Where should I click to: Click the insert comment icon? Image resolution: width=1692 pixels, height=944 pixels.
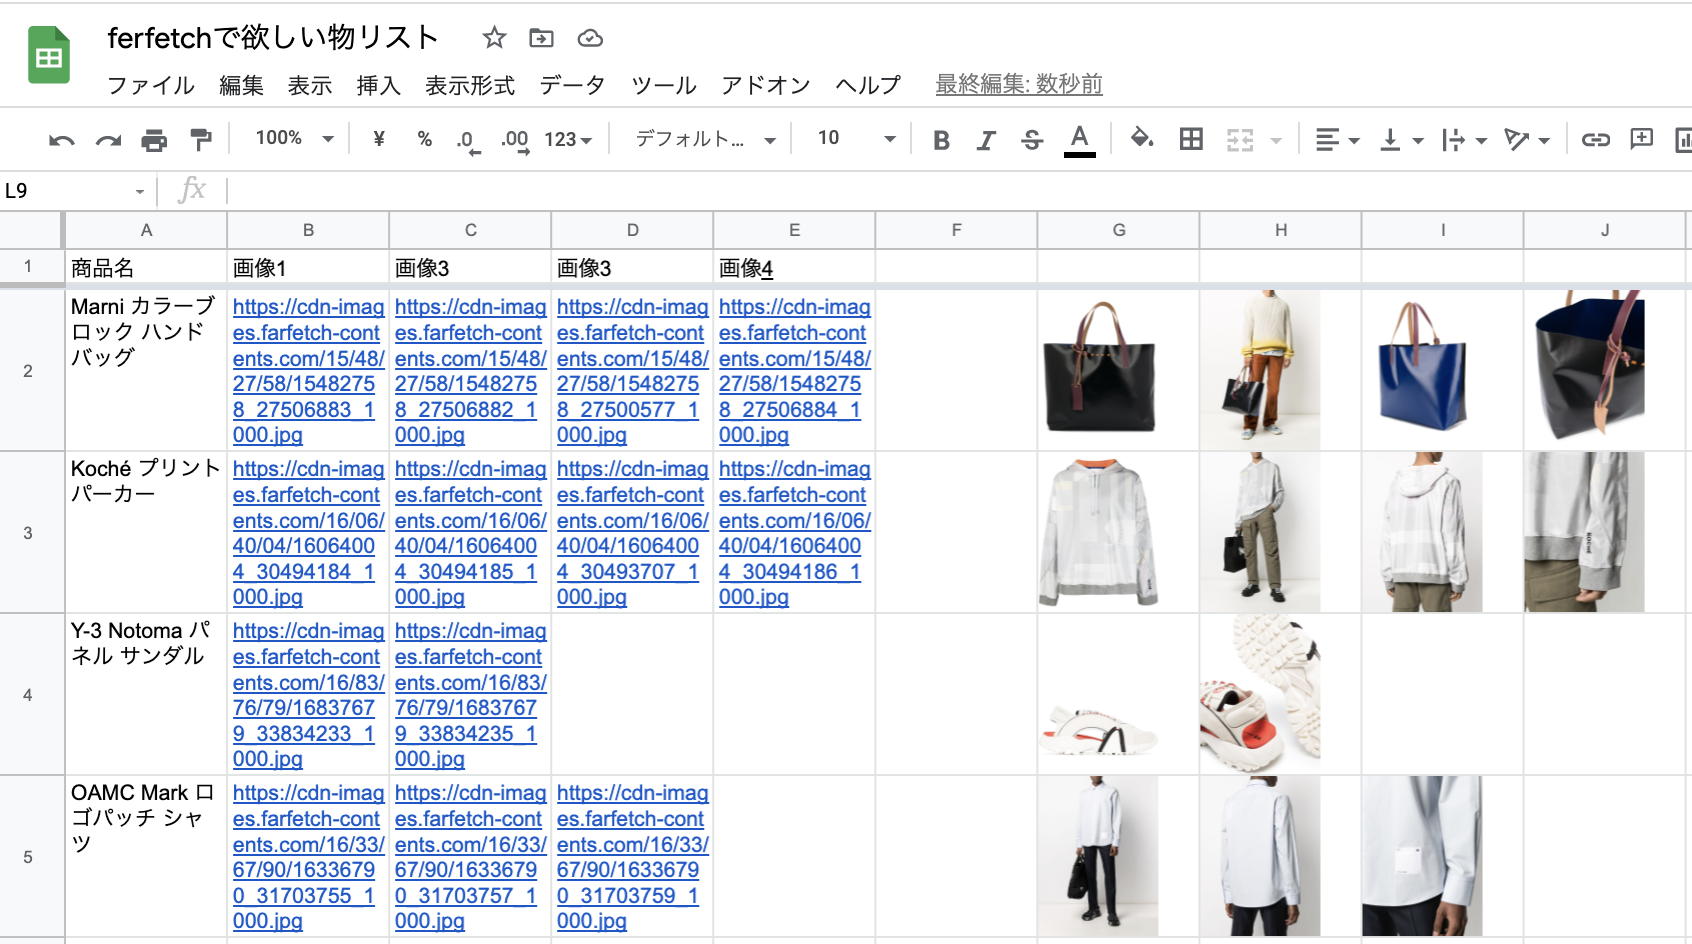pyautogui.click(x=1641, y=139)
